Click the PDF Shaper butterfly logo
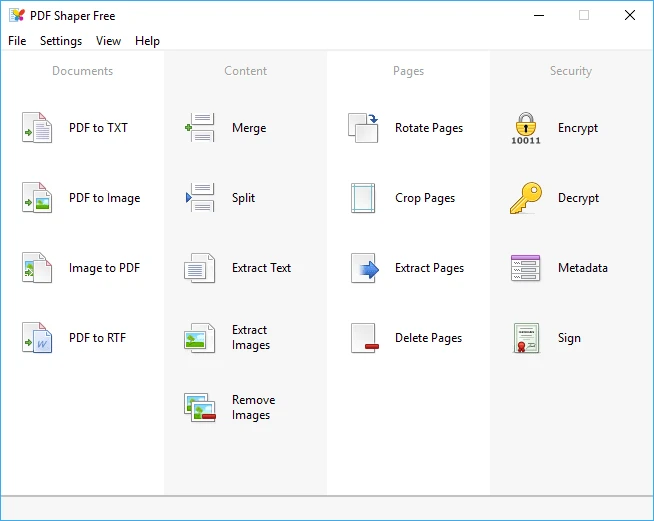 tap(17, 15)
